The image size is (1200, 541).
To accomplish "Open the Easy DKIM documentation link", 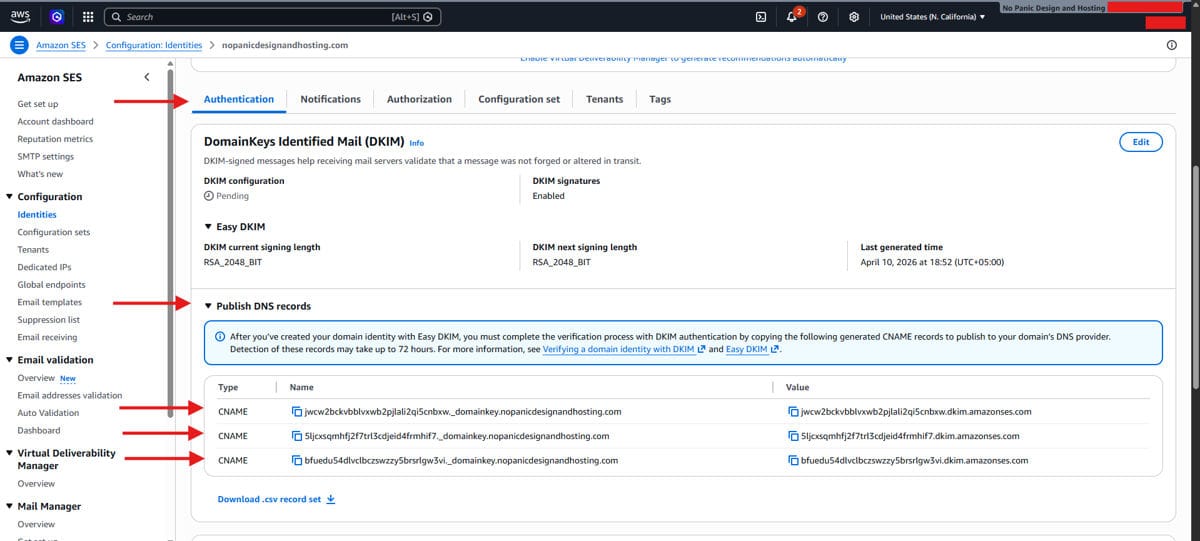I will 752,350.
